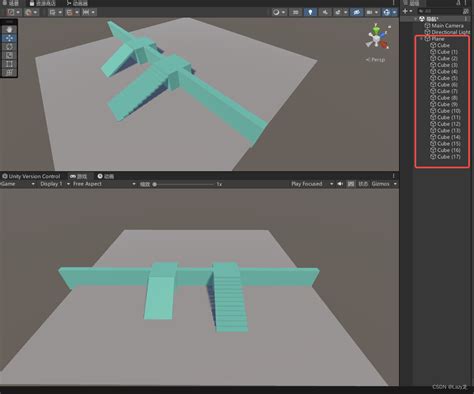This screenshot has height=394, width=474.
Task: Select the Hand view tool
Action: point(9,29)
